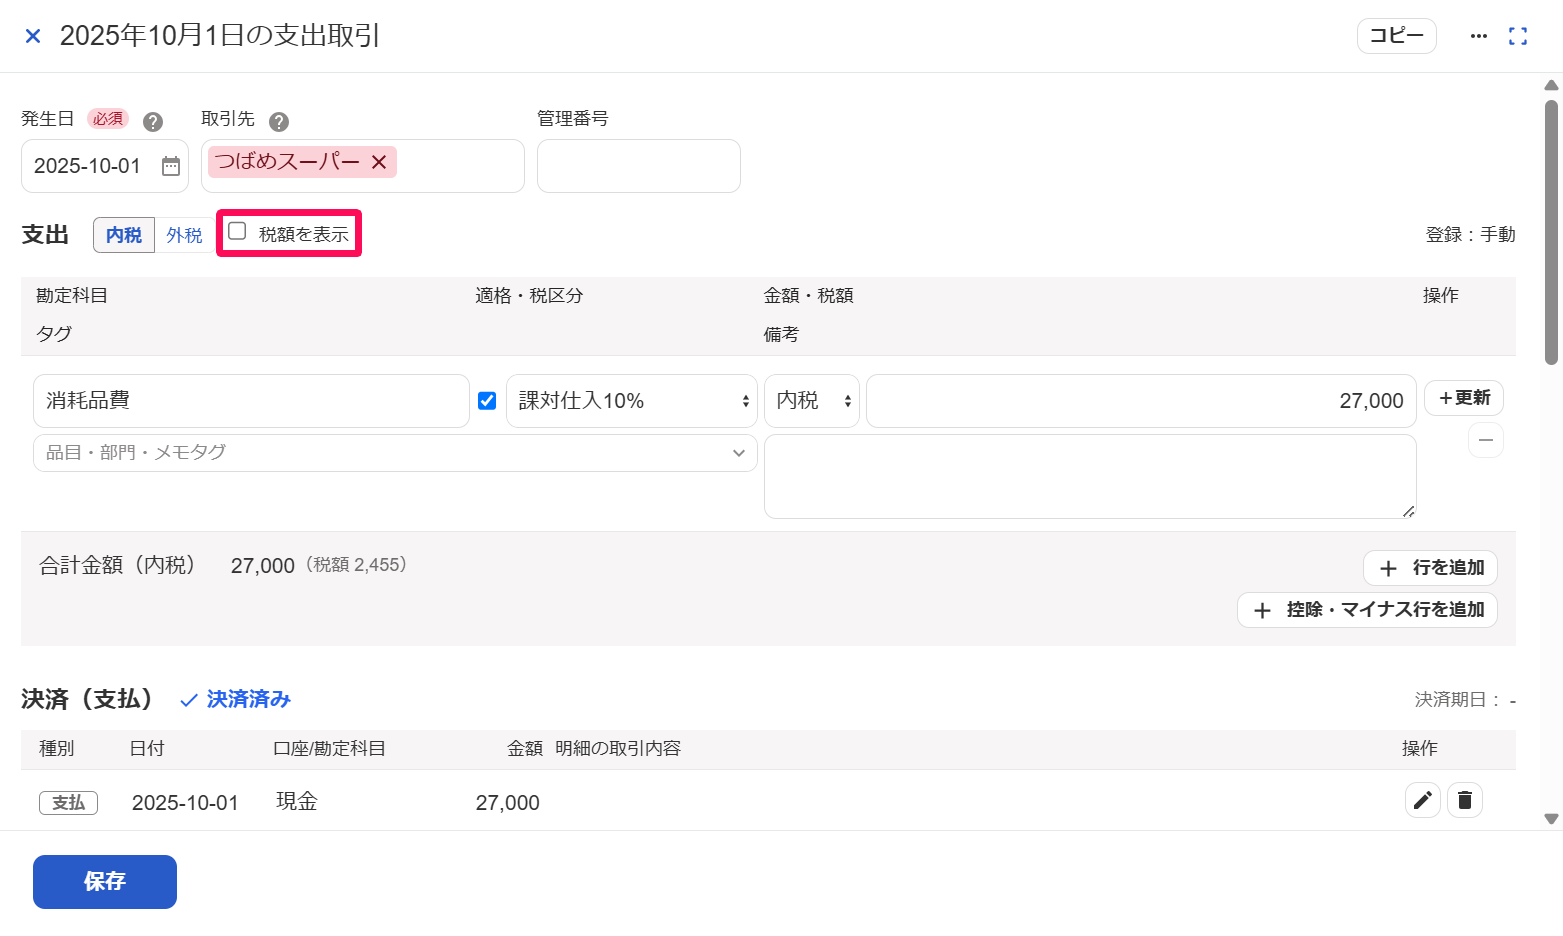Uncheck the qualified invoice checkbox
Image resolution: width=1563 pixels, height=936 pixels.
click(x=487, y=401)
